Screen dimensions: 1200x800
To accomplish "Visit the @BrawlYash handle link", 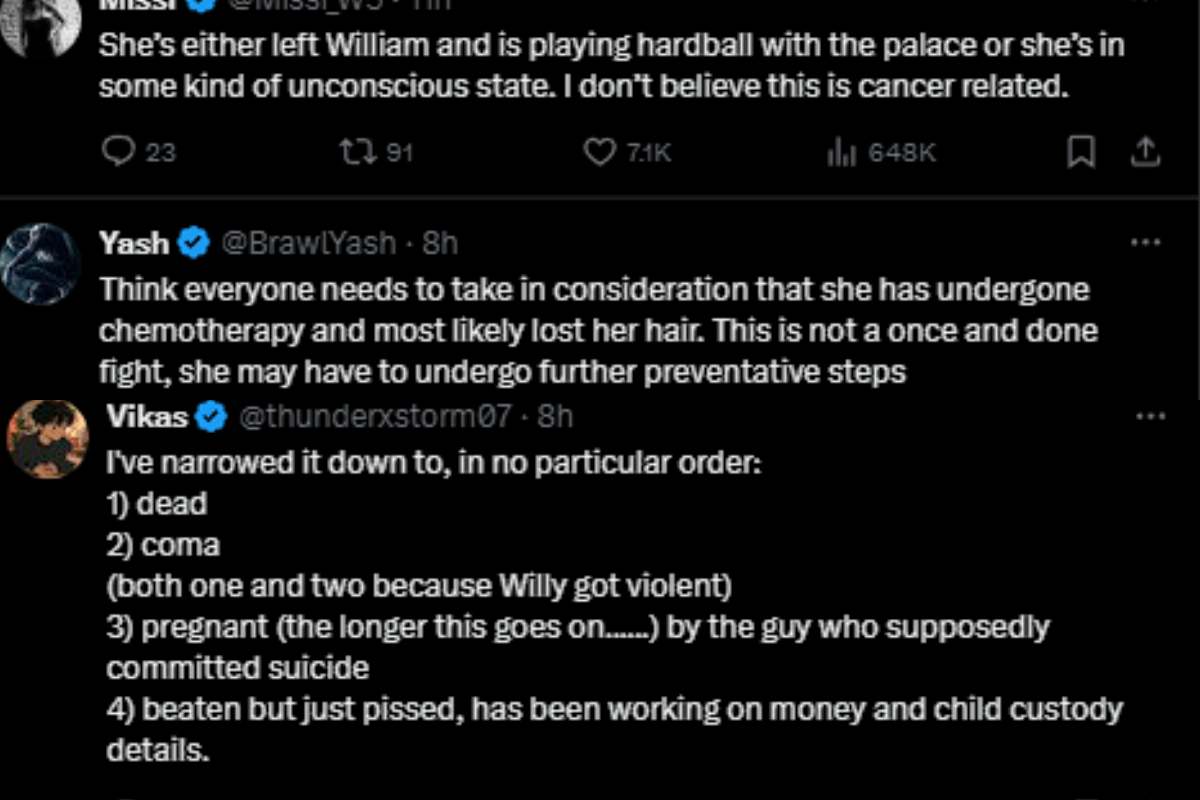I will click(308, 242).
